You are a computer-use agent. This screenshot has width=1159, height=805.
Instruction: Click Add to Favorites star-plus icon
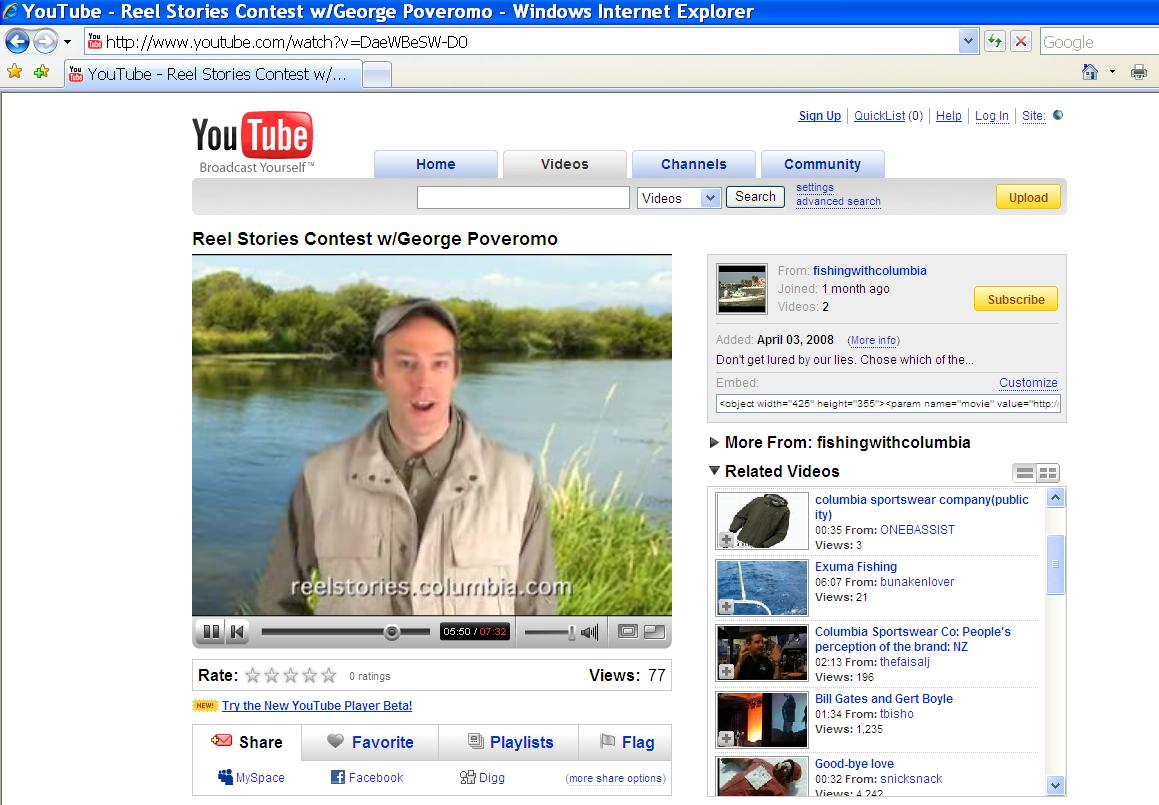click(41, 72)
